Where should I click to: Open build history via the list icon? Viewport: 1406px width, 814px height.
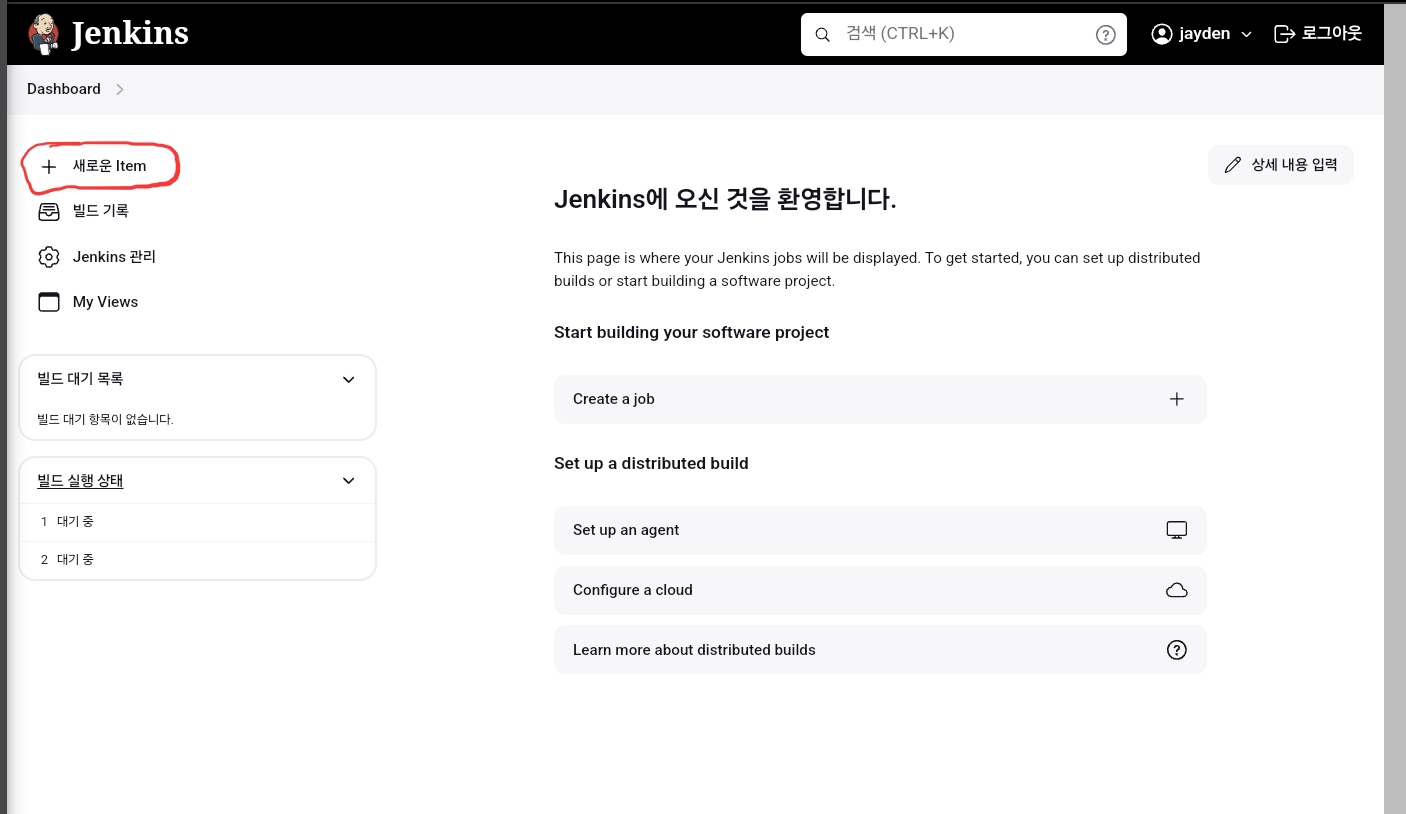[x=49, y=211]
